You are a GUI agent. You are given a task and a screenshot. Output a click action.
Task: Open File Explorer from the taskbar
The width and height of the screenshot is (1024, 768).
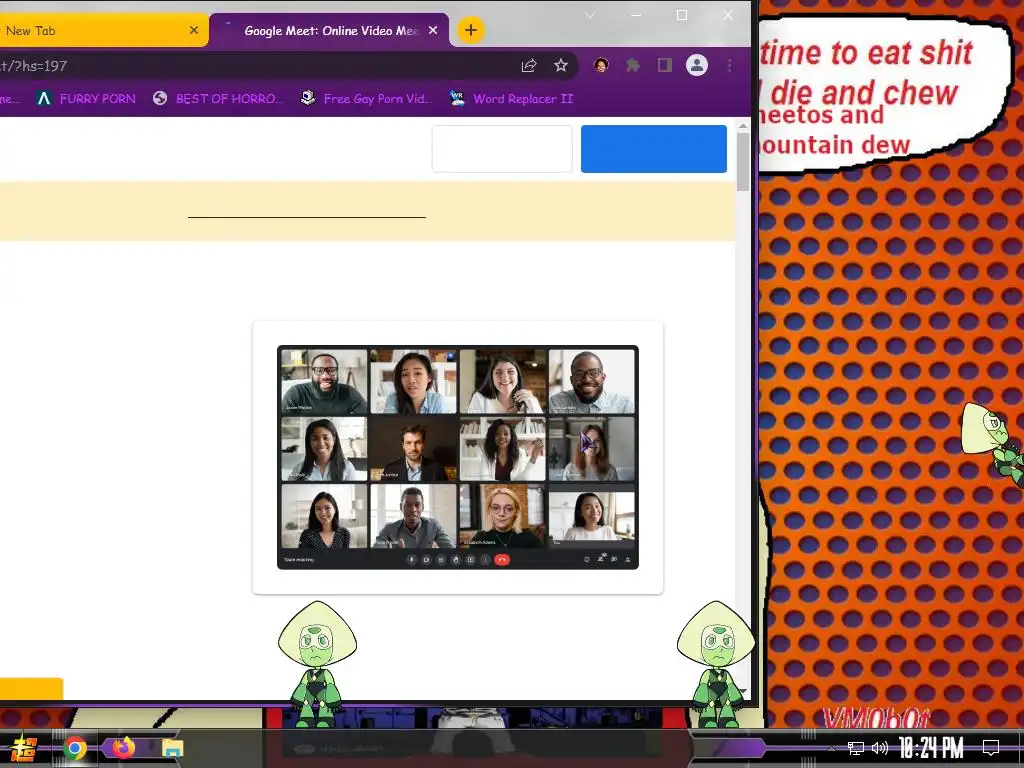pyautogui.click(x=172, y=748)
